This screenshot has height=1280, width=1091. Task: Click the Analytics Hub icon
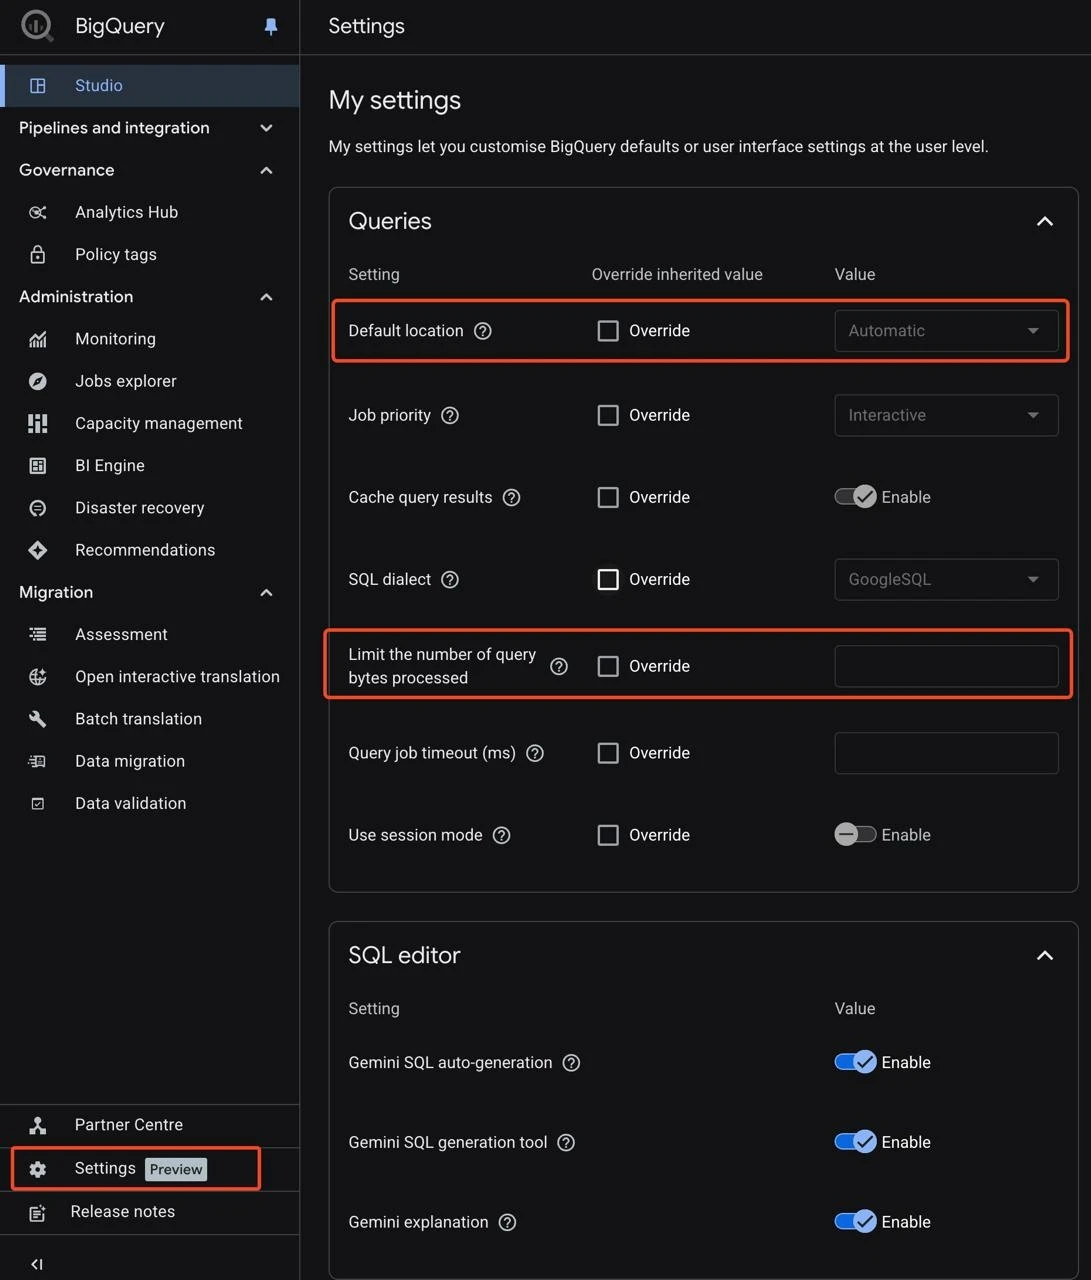38,212
